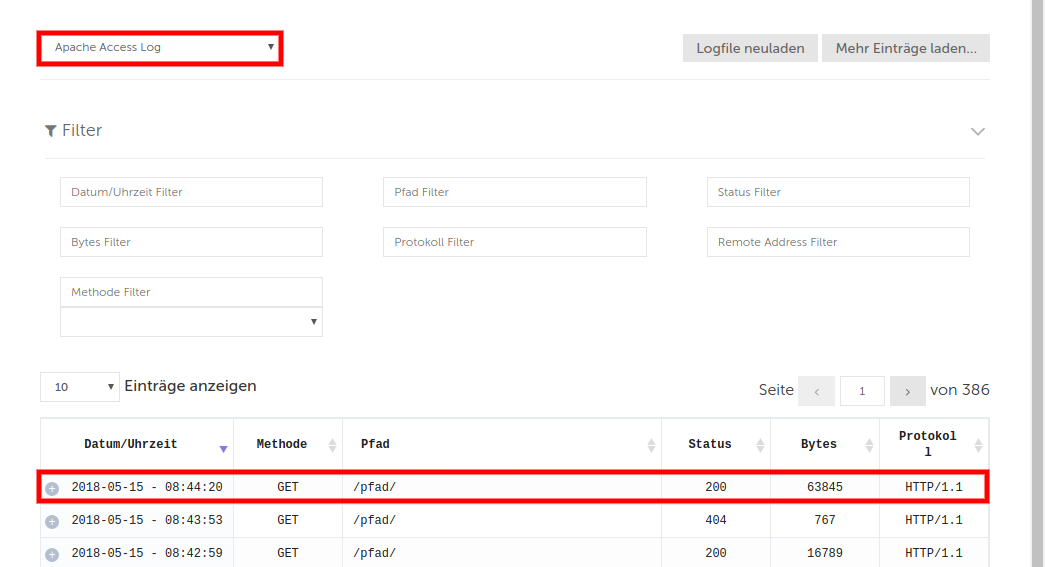
Task: Go to the next page of entries
Action: coord(907,391)
